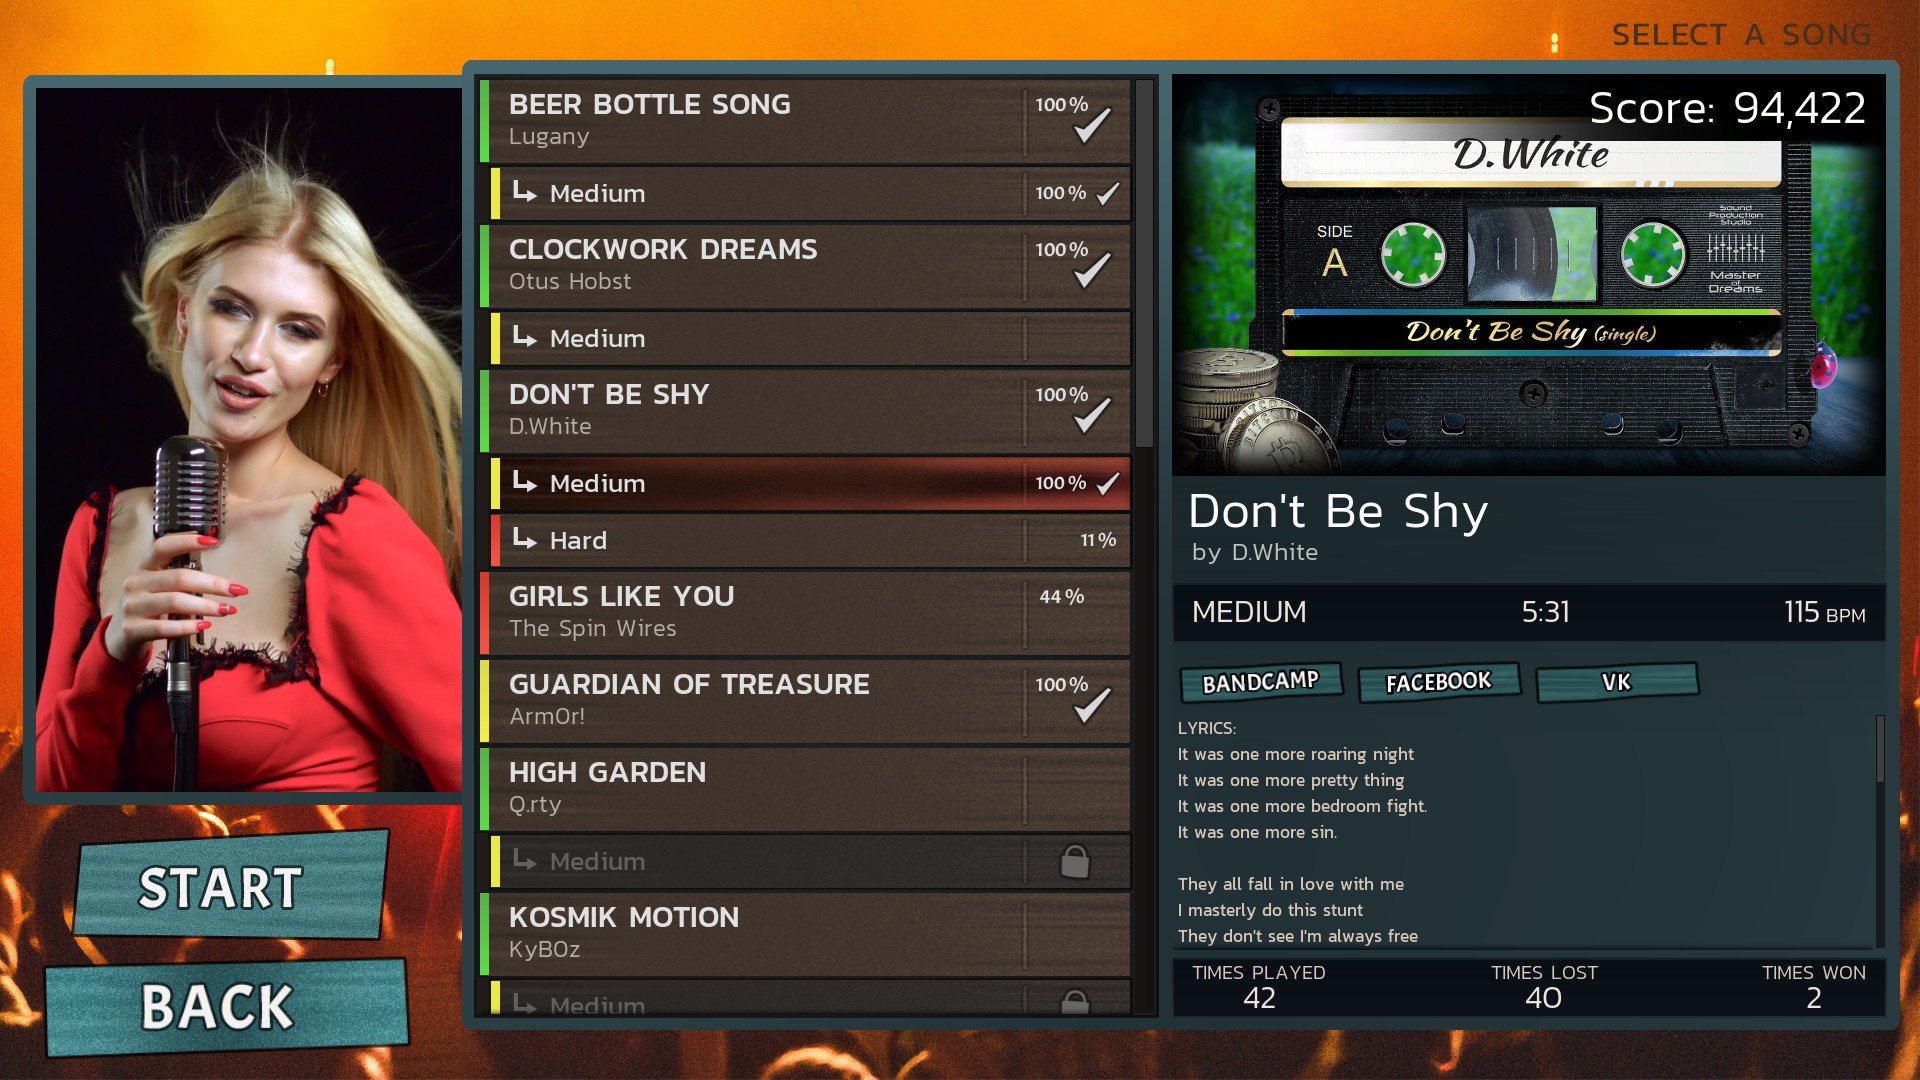Click the Bandcamp icon for D.White

pyautogui.click(x=1261, y=683)
